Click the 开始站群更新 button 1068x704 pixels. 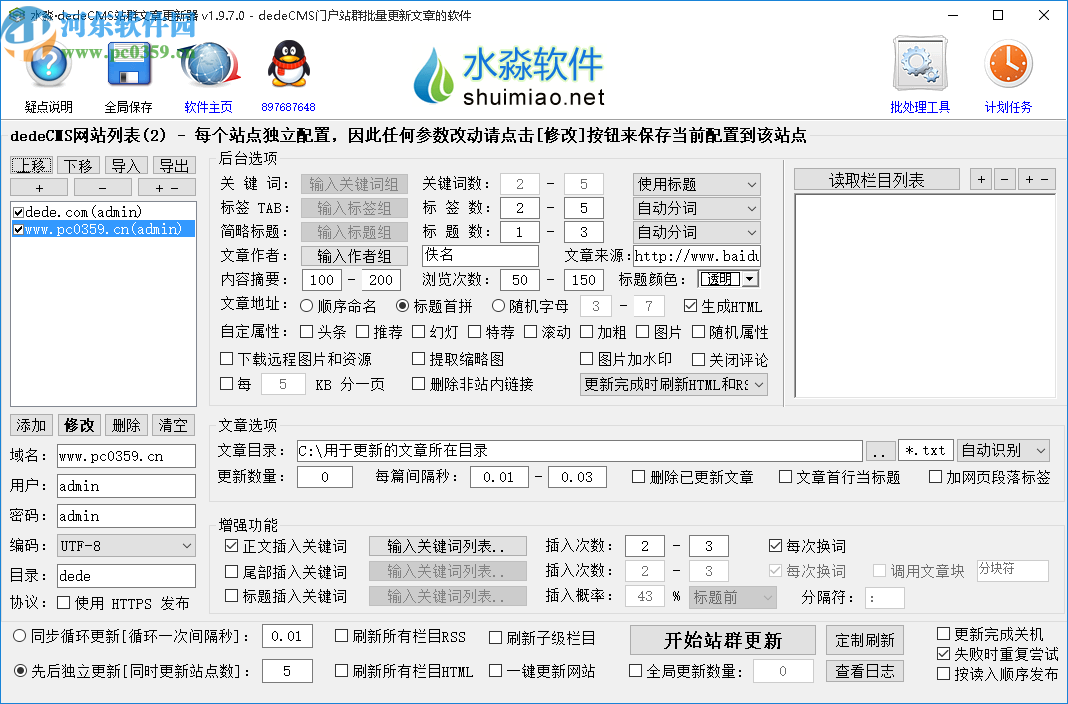[723, 640]
